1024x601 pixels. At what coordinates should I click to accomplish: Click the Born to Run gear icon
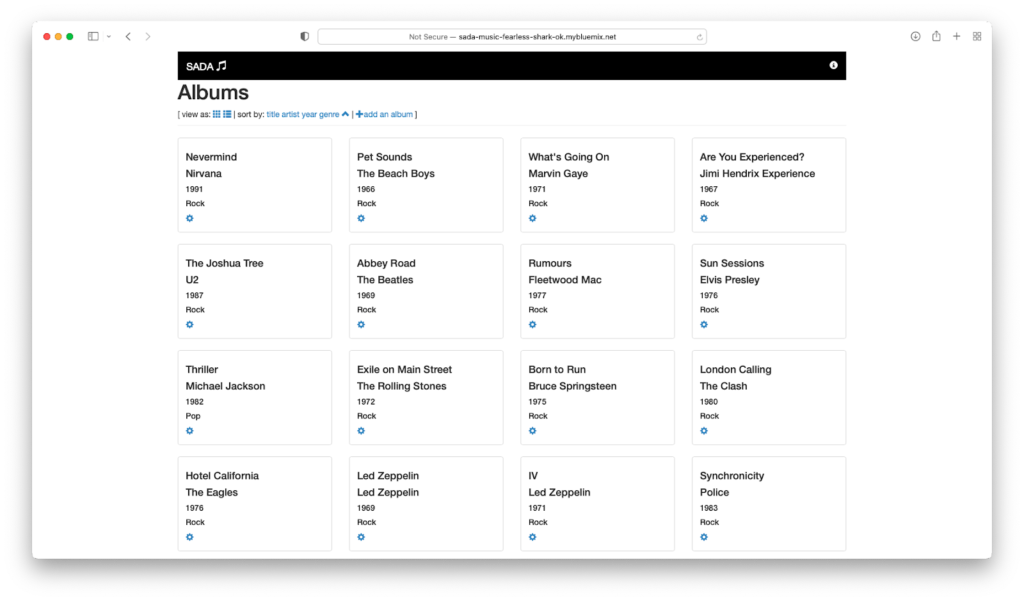click(532, 431)
